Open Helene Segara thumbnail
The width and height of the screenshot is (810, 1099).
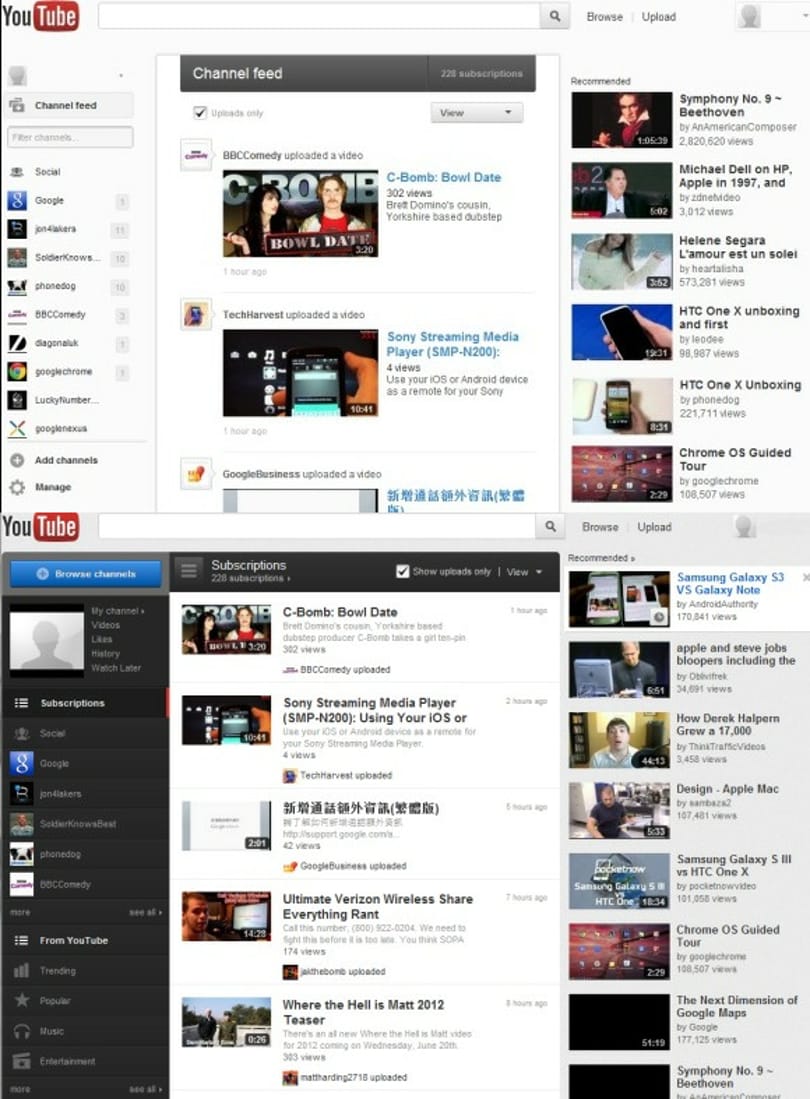tap(622, 261)
